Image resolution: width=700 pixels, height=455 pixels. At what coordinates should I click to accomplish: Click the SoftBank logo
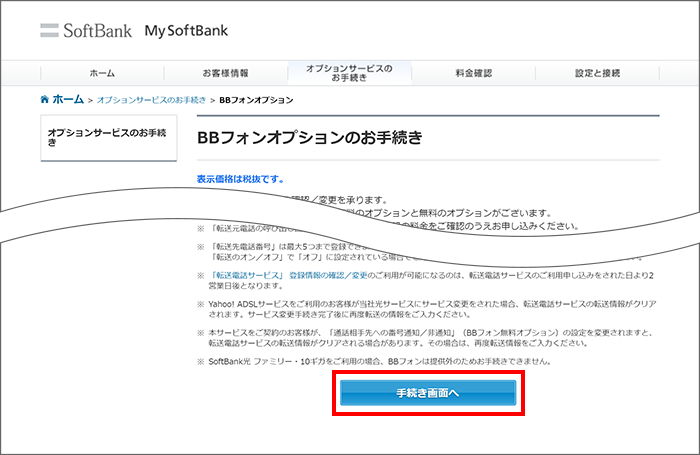86,30
